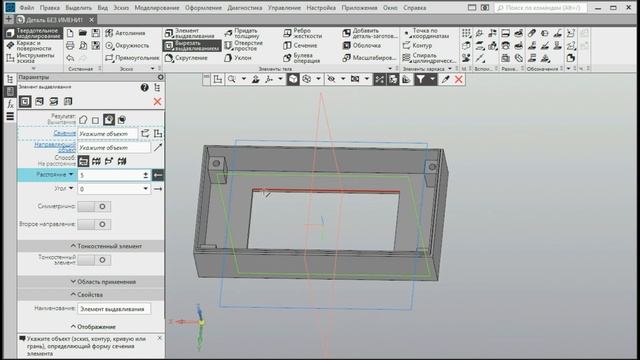
Task: Apply the Скругление fillet tool
Action: click(186, 58)
